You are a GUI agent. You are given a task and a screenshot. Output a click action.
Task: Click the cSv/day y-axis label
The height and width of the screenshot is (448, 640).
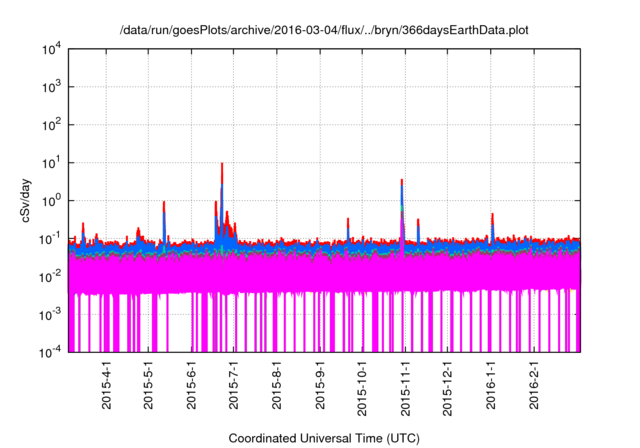pos(25,200)
